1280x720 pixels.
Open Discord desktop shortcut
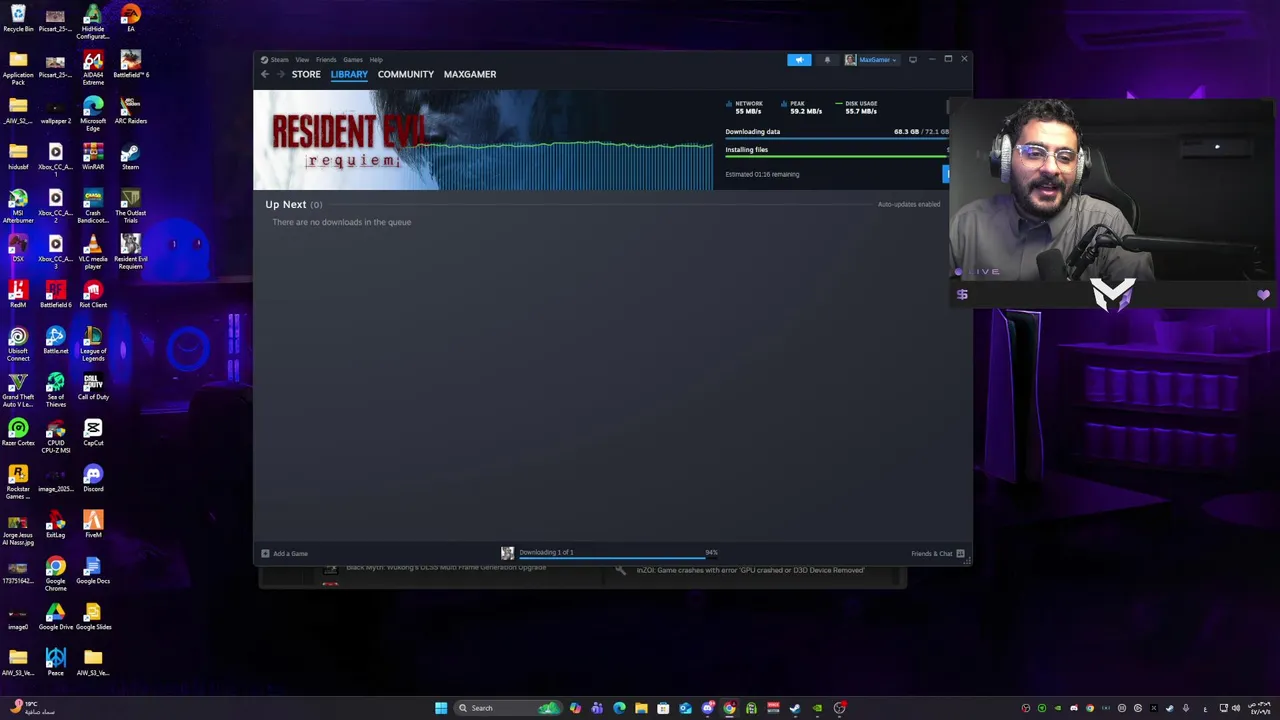coord(93,479)
